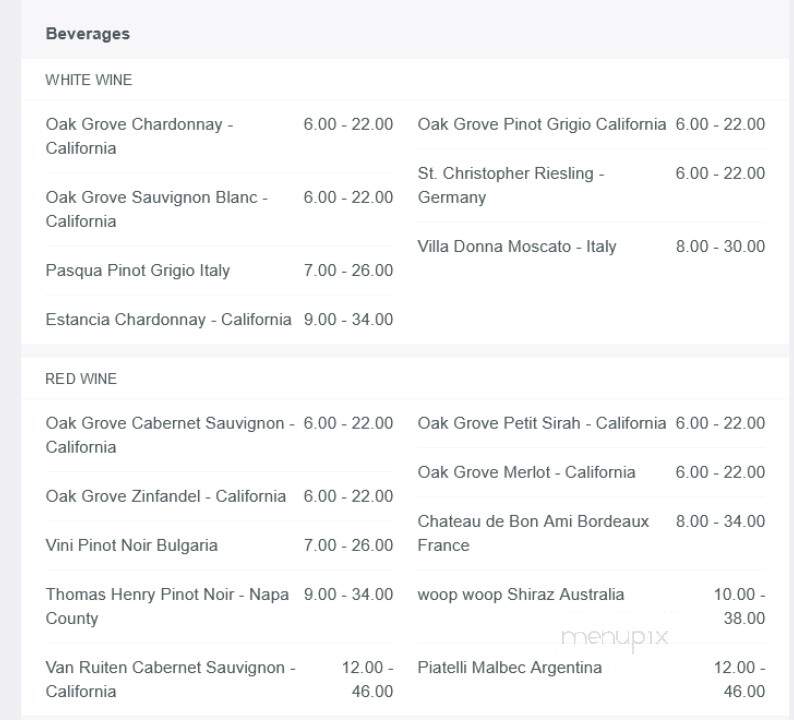Image resolution: width=794 pixels, height=720 pixels.
Task: Click Villa Donna Moscato - Italy
Action: click(516, 246)
